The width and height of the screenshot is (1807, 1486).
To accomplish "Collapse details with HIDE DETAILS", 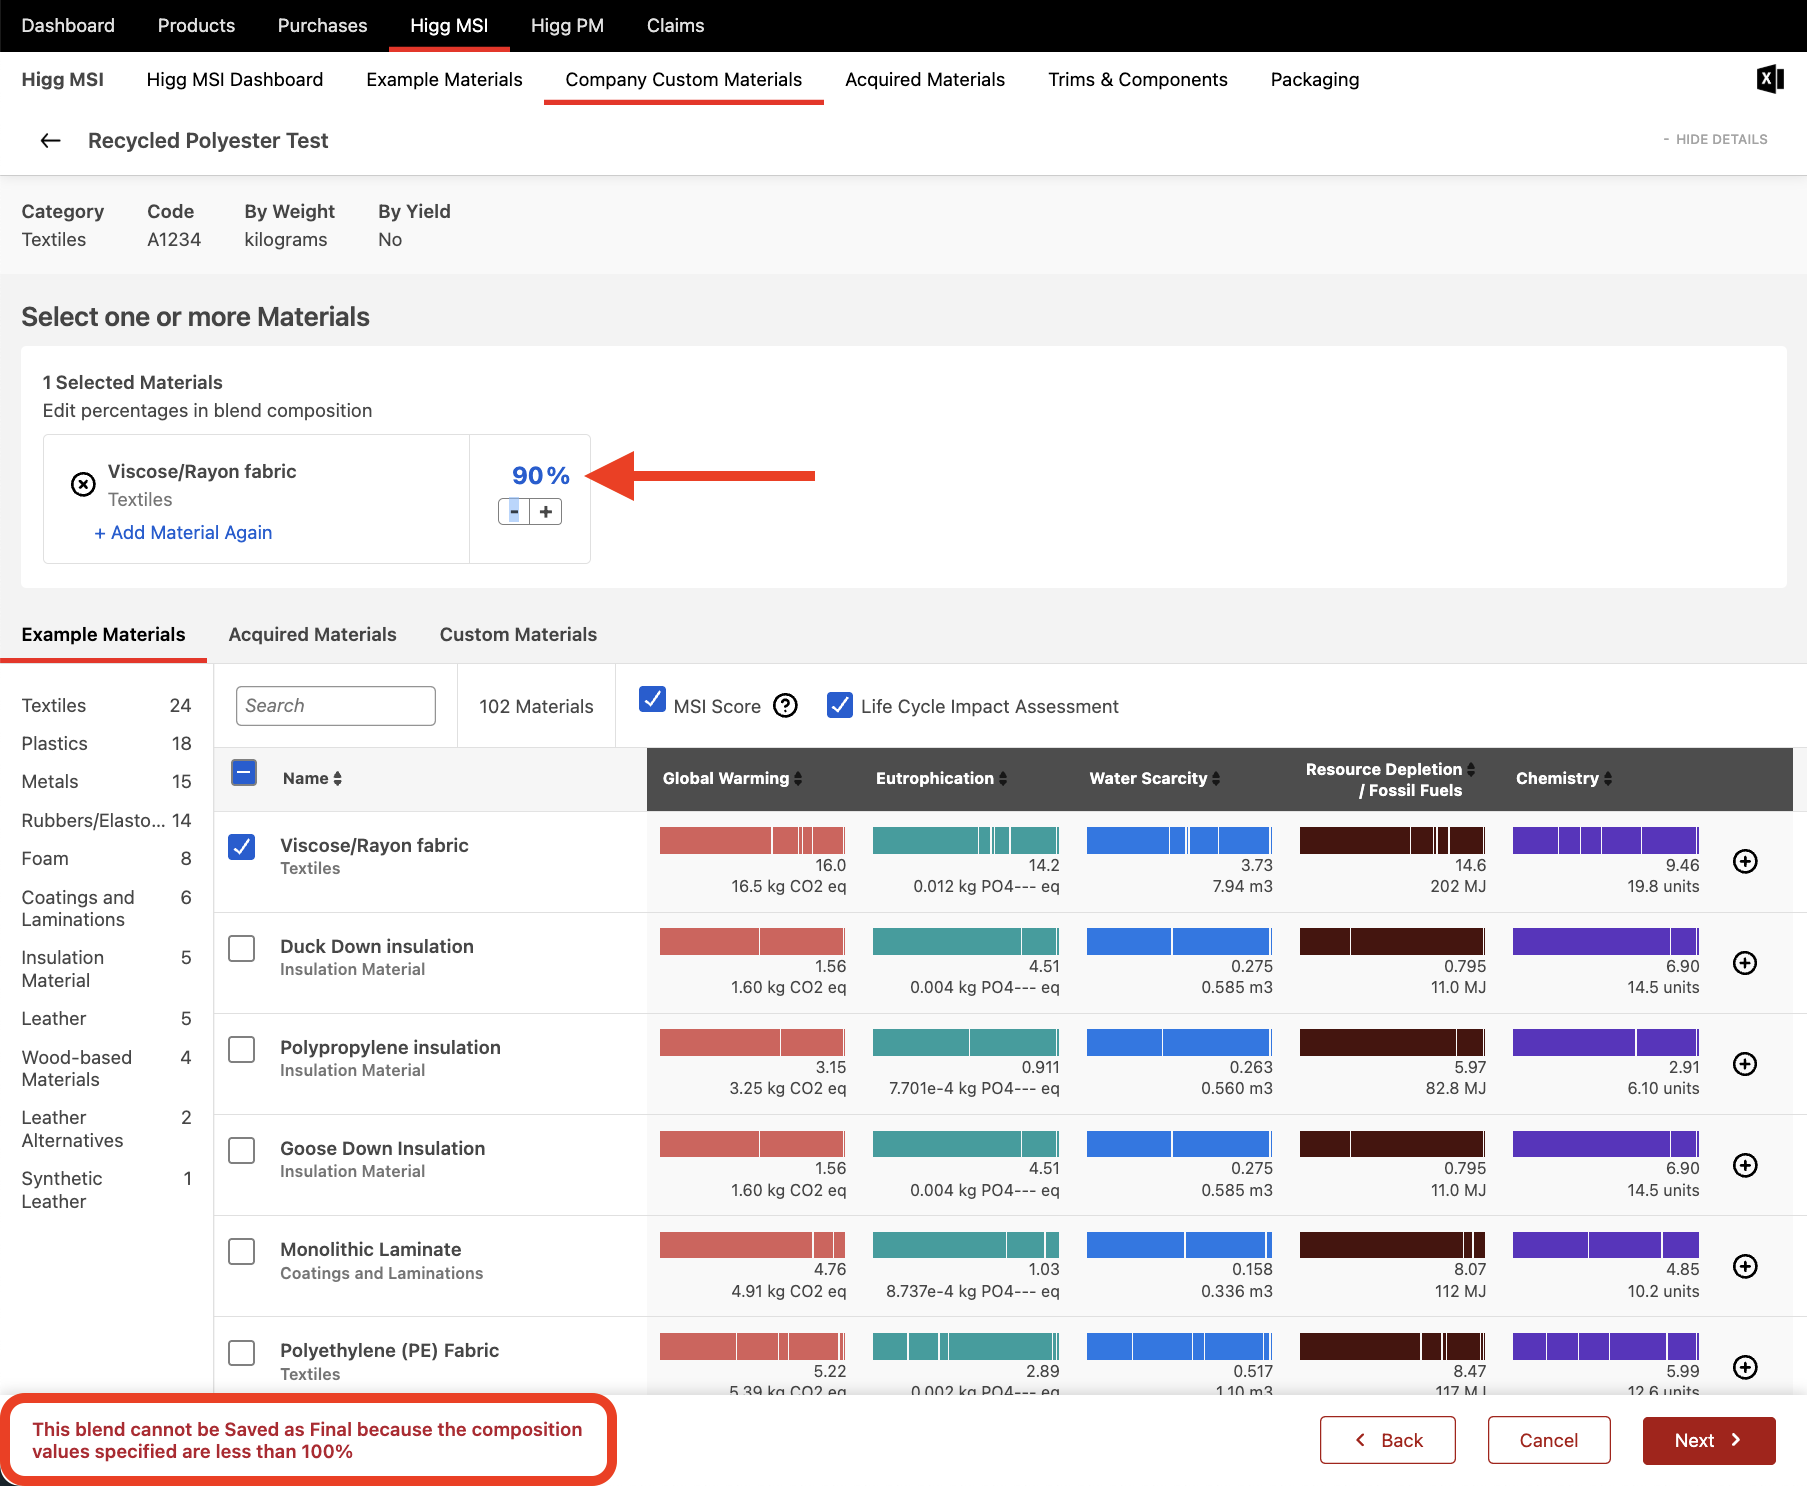I will click(1715, 139).
